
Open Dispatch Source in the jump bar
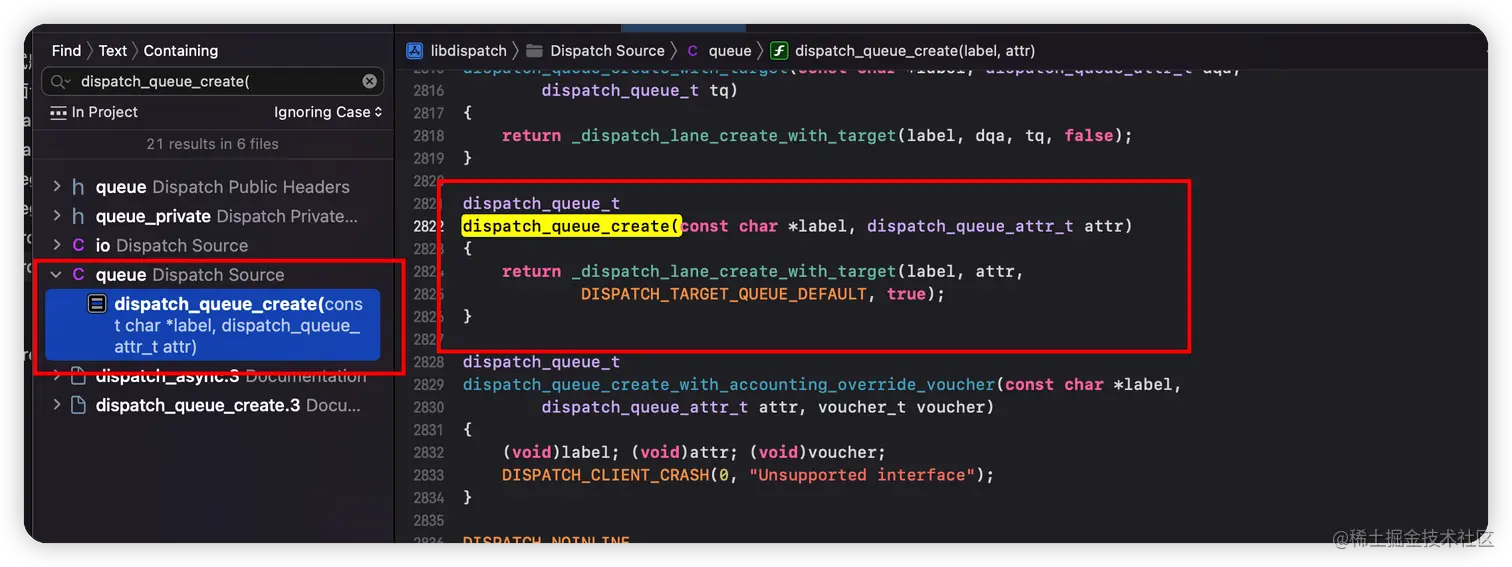[x=607, y=50]
